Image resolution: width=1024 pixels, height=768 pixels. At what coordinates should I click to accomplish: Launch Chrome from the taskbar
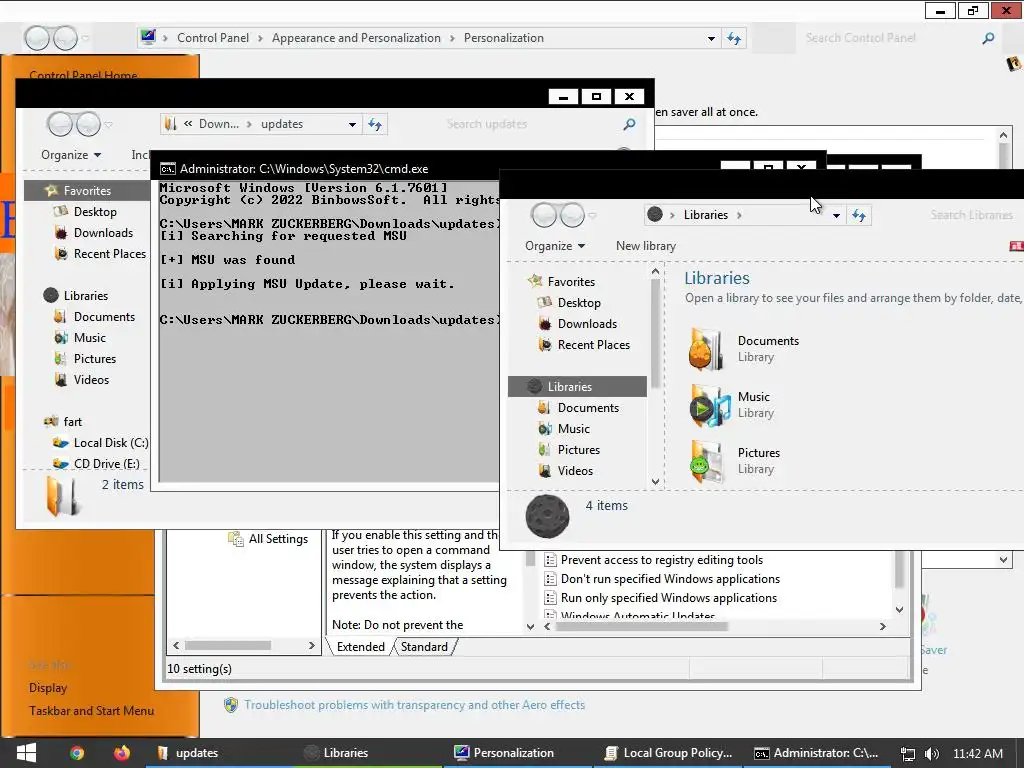77,753
